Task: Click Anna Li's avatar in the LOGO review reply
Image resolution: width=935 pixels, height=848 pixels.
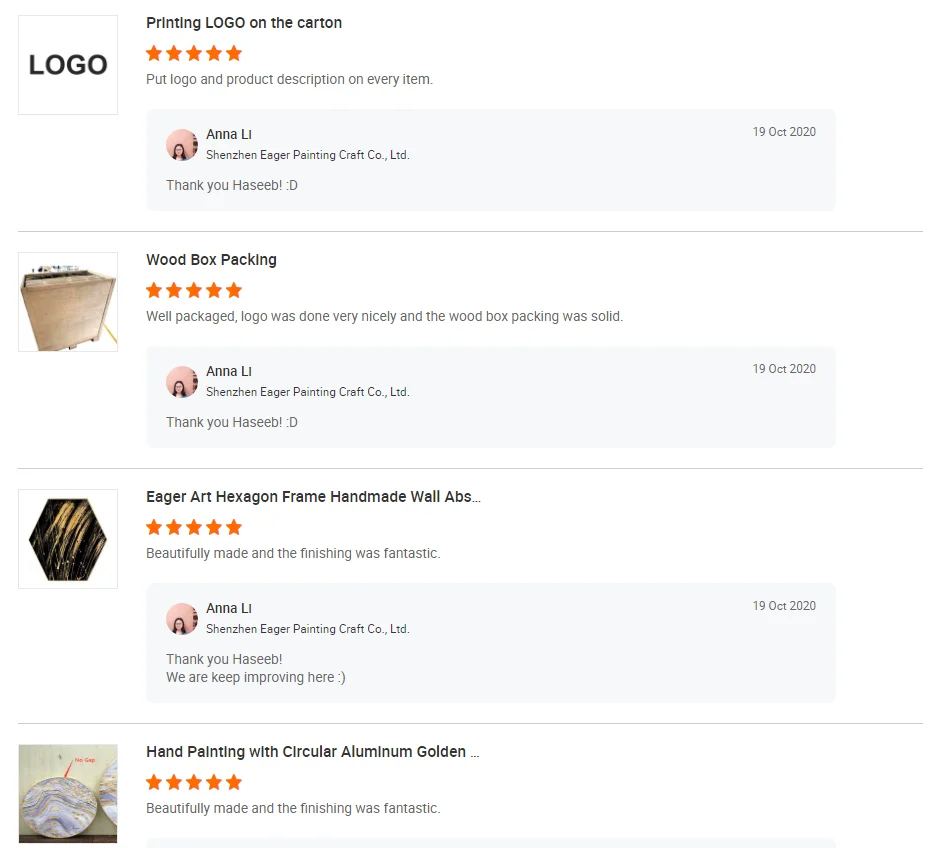Action: coord(182,145)
